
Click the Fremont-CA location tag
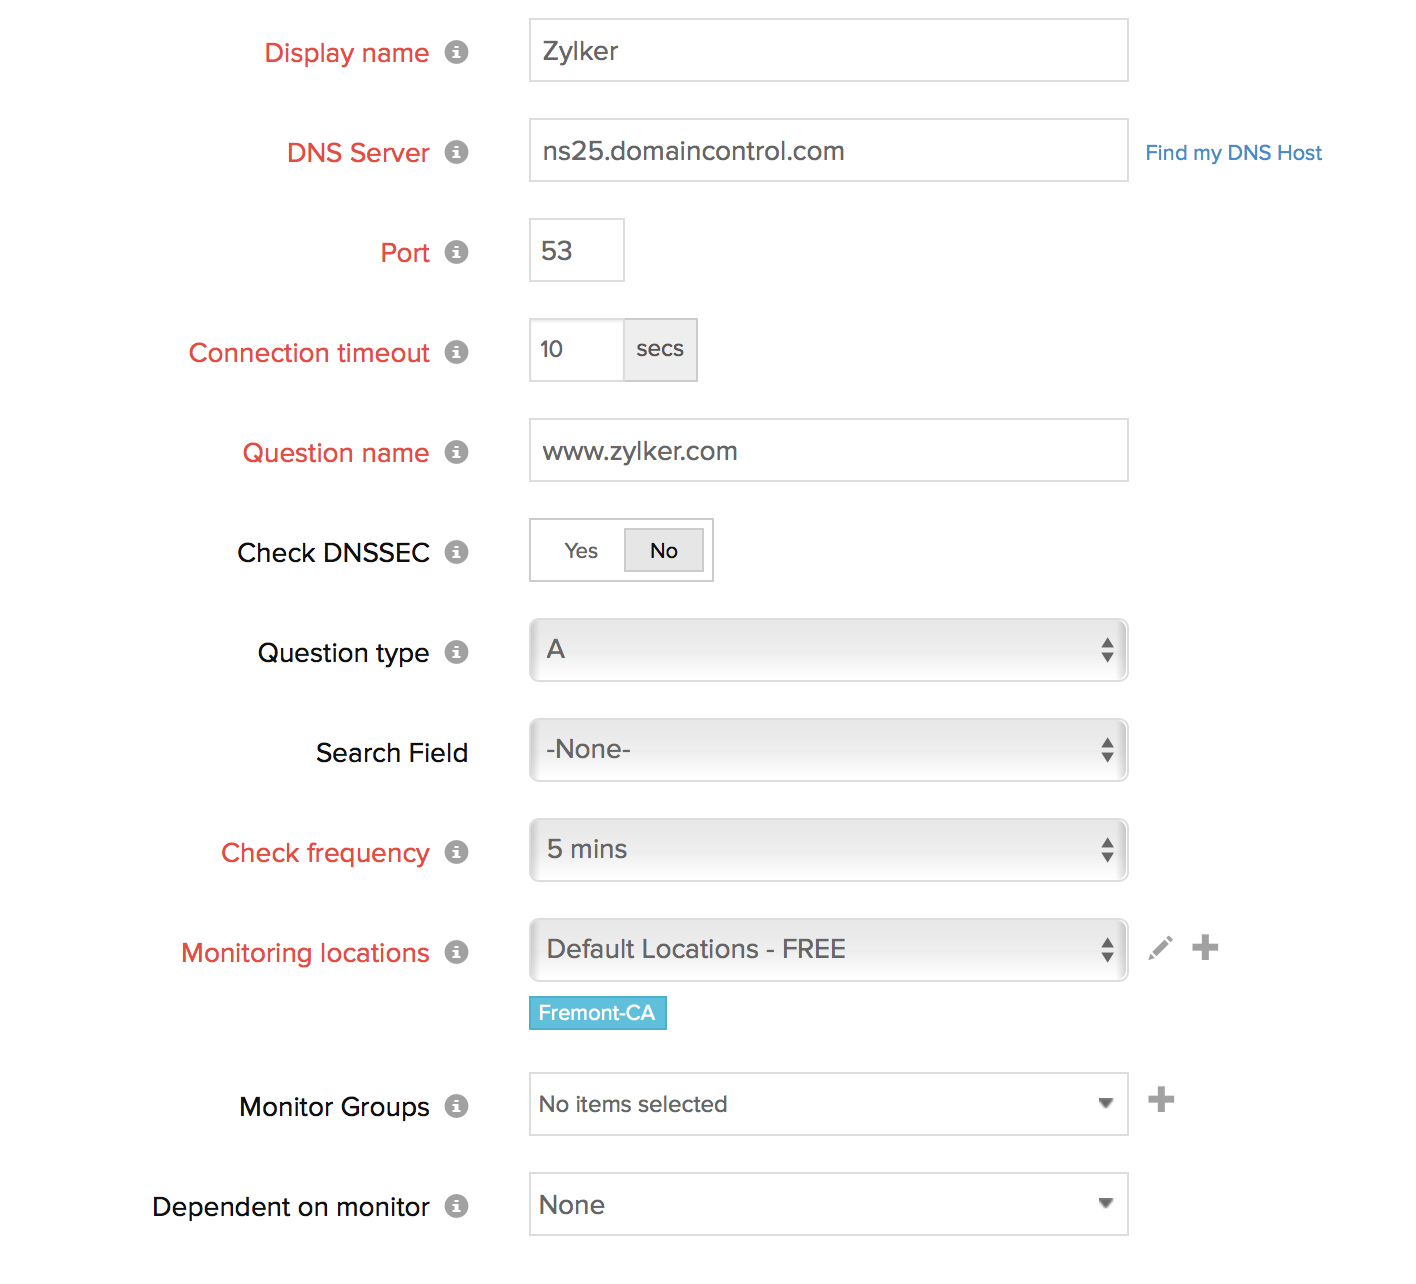(x=597, y=1013)
